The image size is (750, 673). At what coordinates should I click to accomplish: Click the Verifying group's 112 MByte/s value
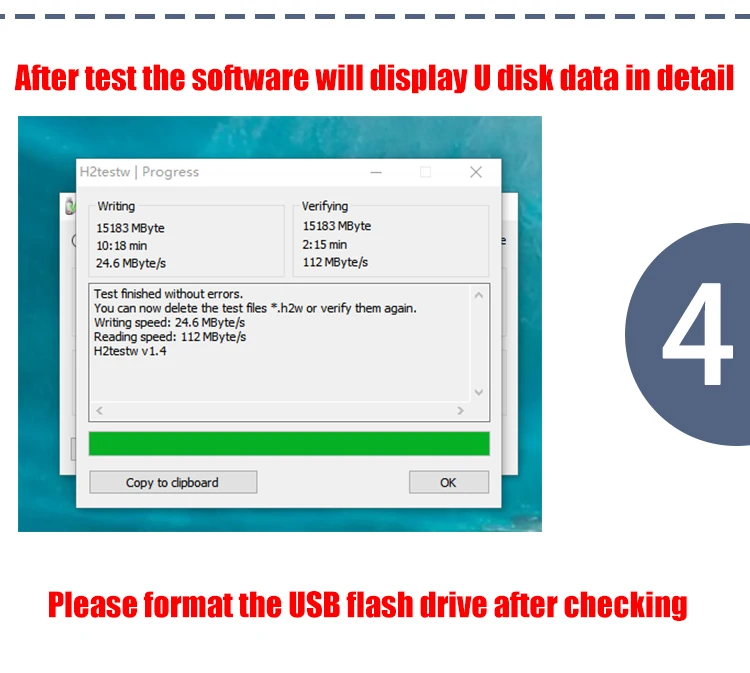(335, 262)
